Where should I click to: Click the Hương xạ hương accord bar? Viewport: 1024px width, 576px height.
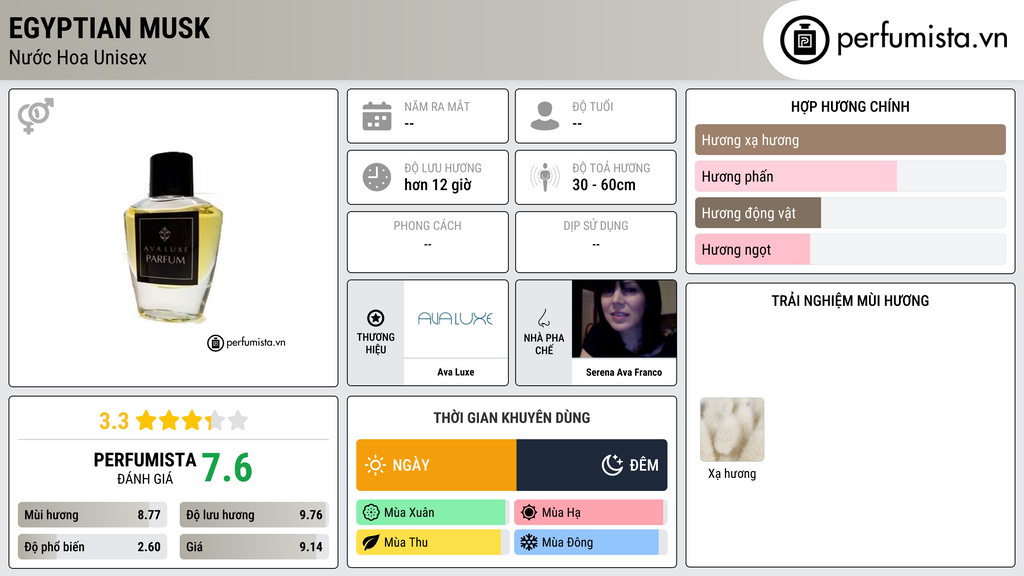click(x=850, y=140)
